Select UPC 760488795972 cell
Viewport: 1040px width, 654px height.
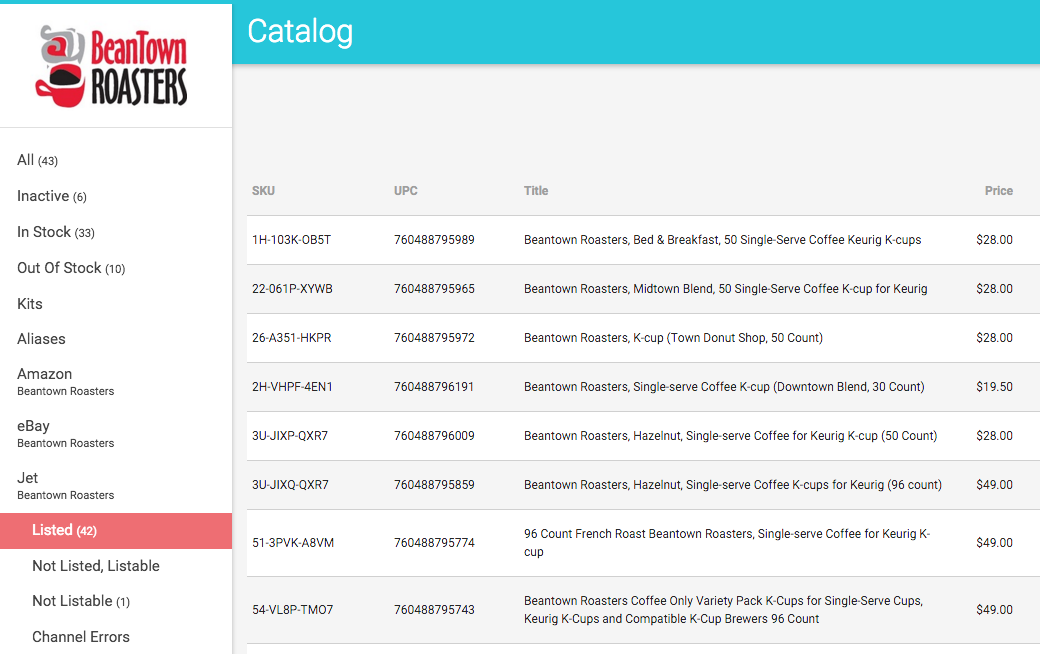(434, 338)
